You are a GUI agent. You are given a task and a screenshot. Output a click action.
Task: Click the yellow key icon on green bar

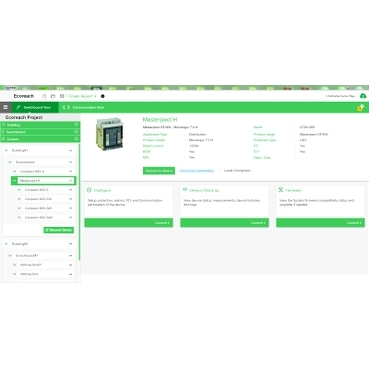[x=360, y=108]
